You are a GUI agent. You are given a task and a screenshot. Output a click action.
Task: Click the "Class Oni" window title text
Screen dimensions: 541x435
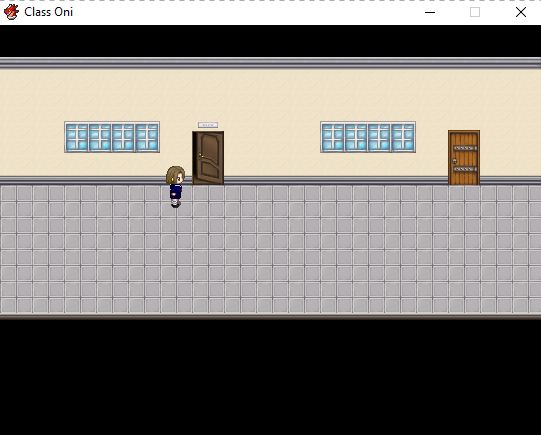[49, 12]
